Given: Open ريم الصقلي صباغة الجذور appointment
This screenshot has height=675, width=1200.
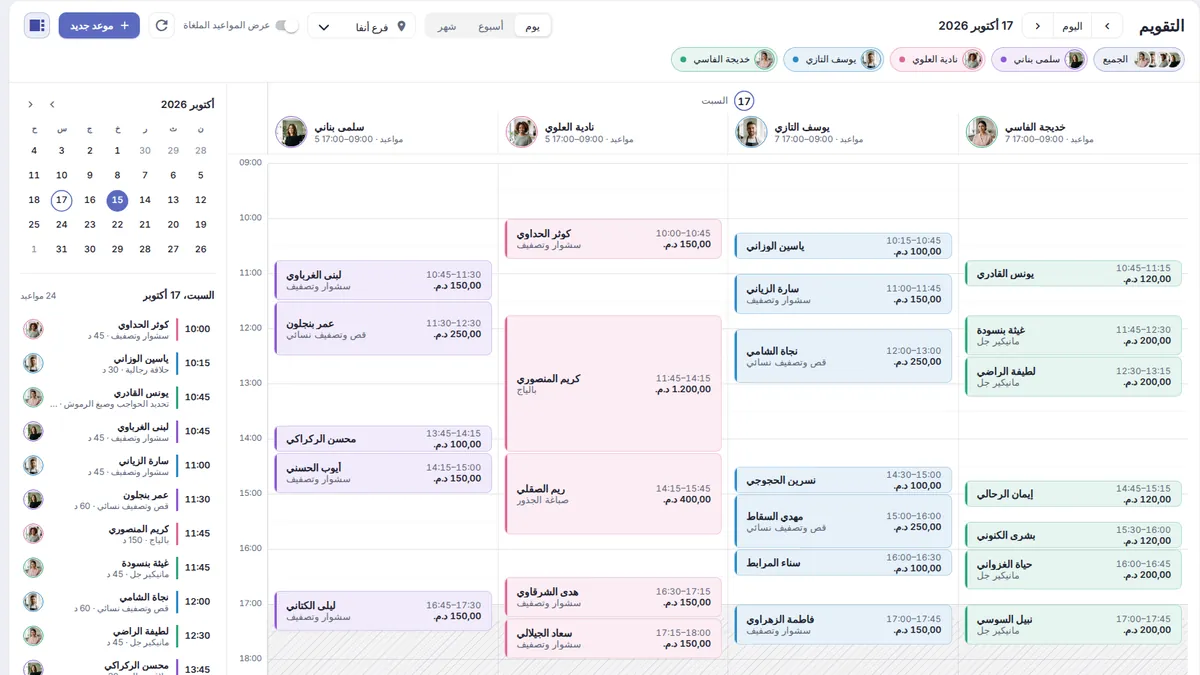Looking at the screenshot, I should [x=613, y=494].
